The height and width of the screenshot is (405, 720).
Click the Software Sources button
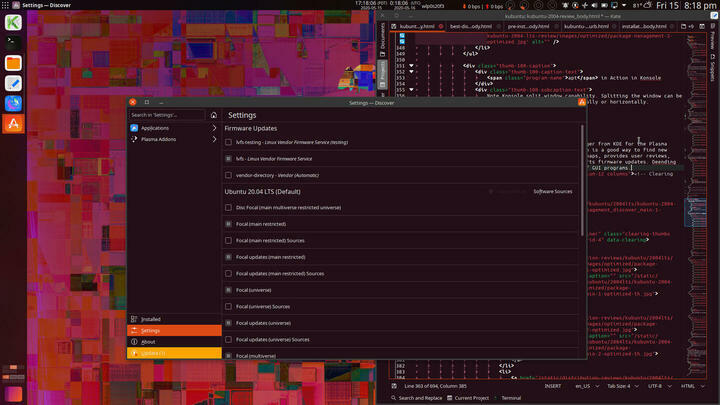point(552,191)
